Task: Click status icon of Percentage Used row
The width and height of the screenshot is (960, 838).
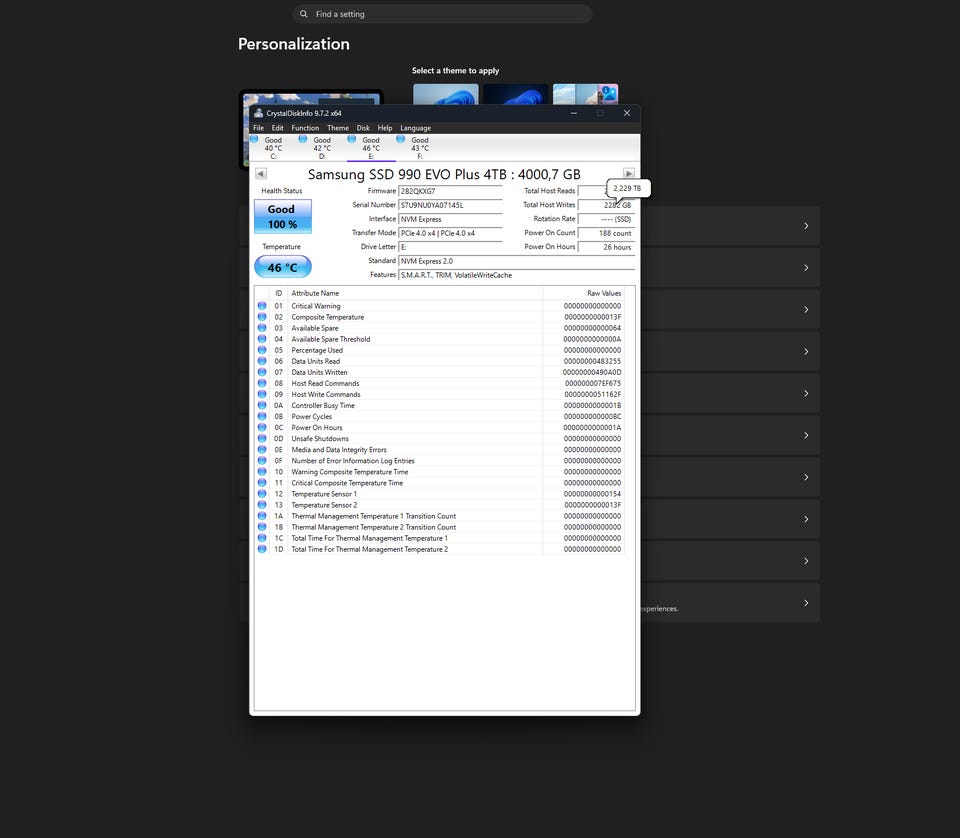Action: tap(262, 350)
